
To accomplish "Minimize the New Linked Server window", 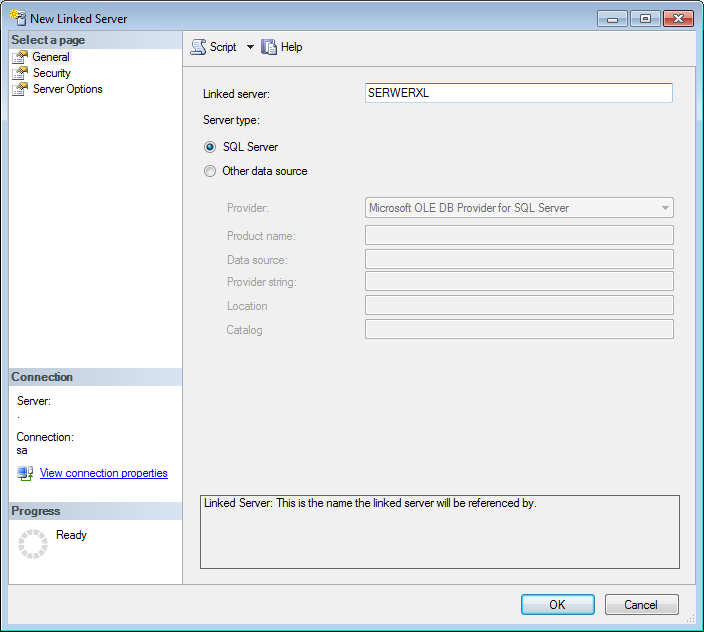I will [x=612, y=19].
